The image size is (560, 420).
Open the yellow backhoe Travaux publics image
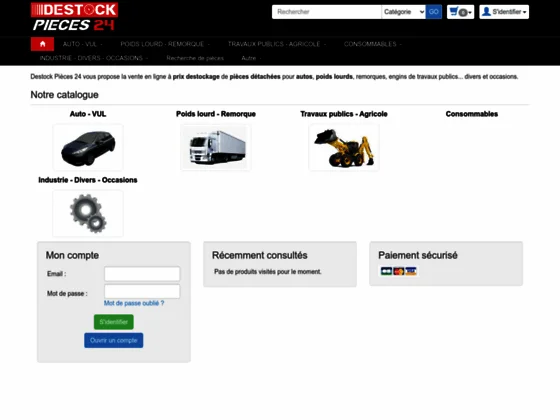point(344,148)
